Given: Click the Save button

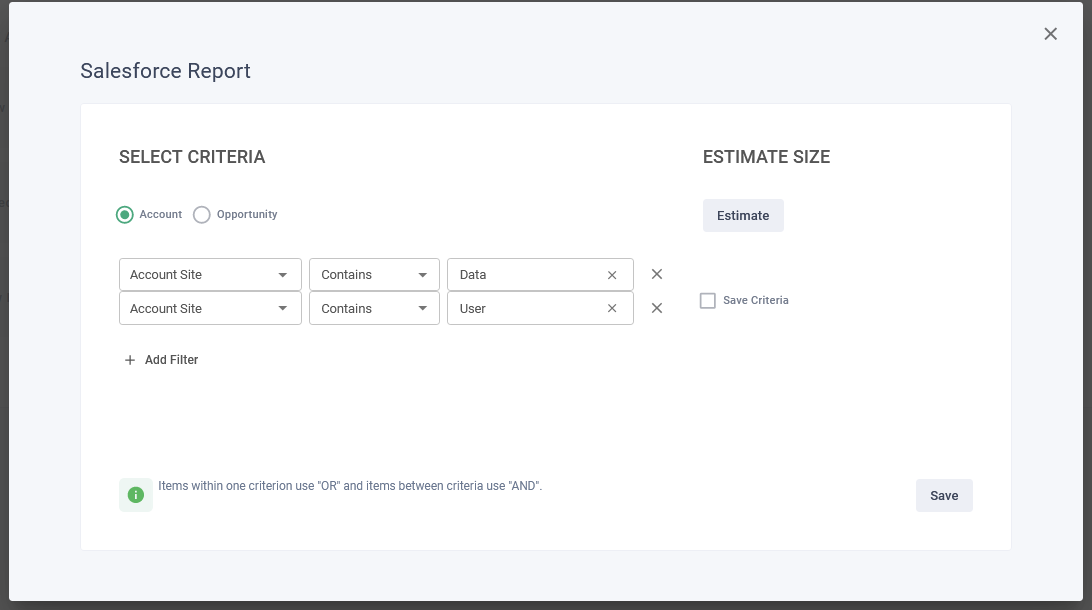Looking at the screenshot, I should tap(944, 495).
